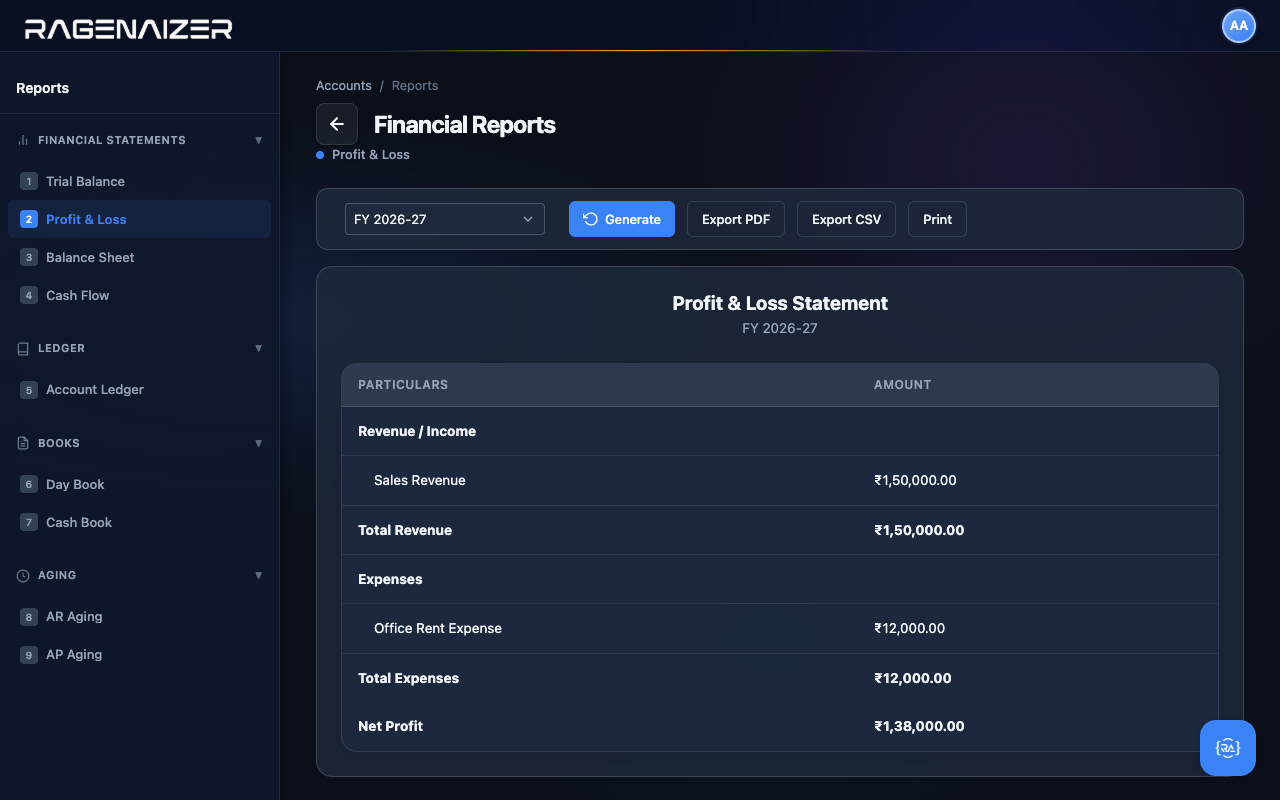Click the Revenue / Income section heading
This screenshot has width=1280, height=800.
[x=417, y=431]
